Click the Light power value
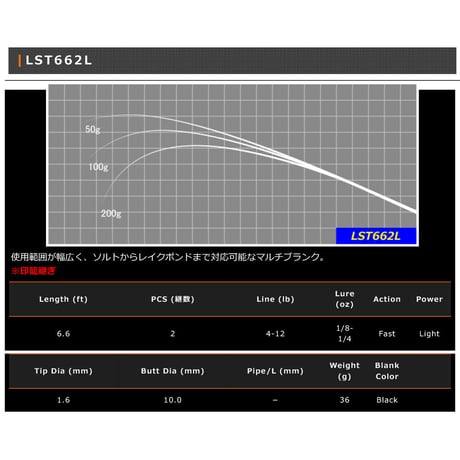Viewport: 460px width, 460px height. tap(429, 334)
